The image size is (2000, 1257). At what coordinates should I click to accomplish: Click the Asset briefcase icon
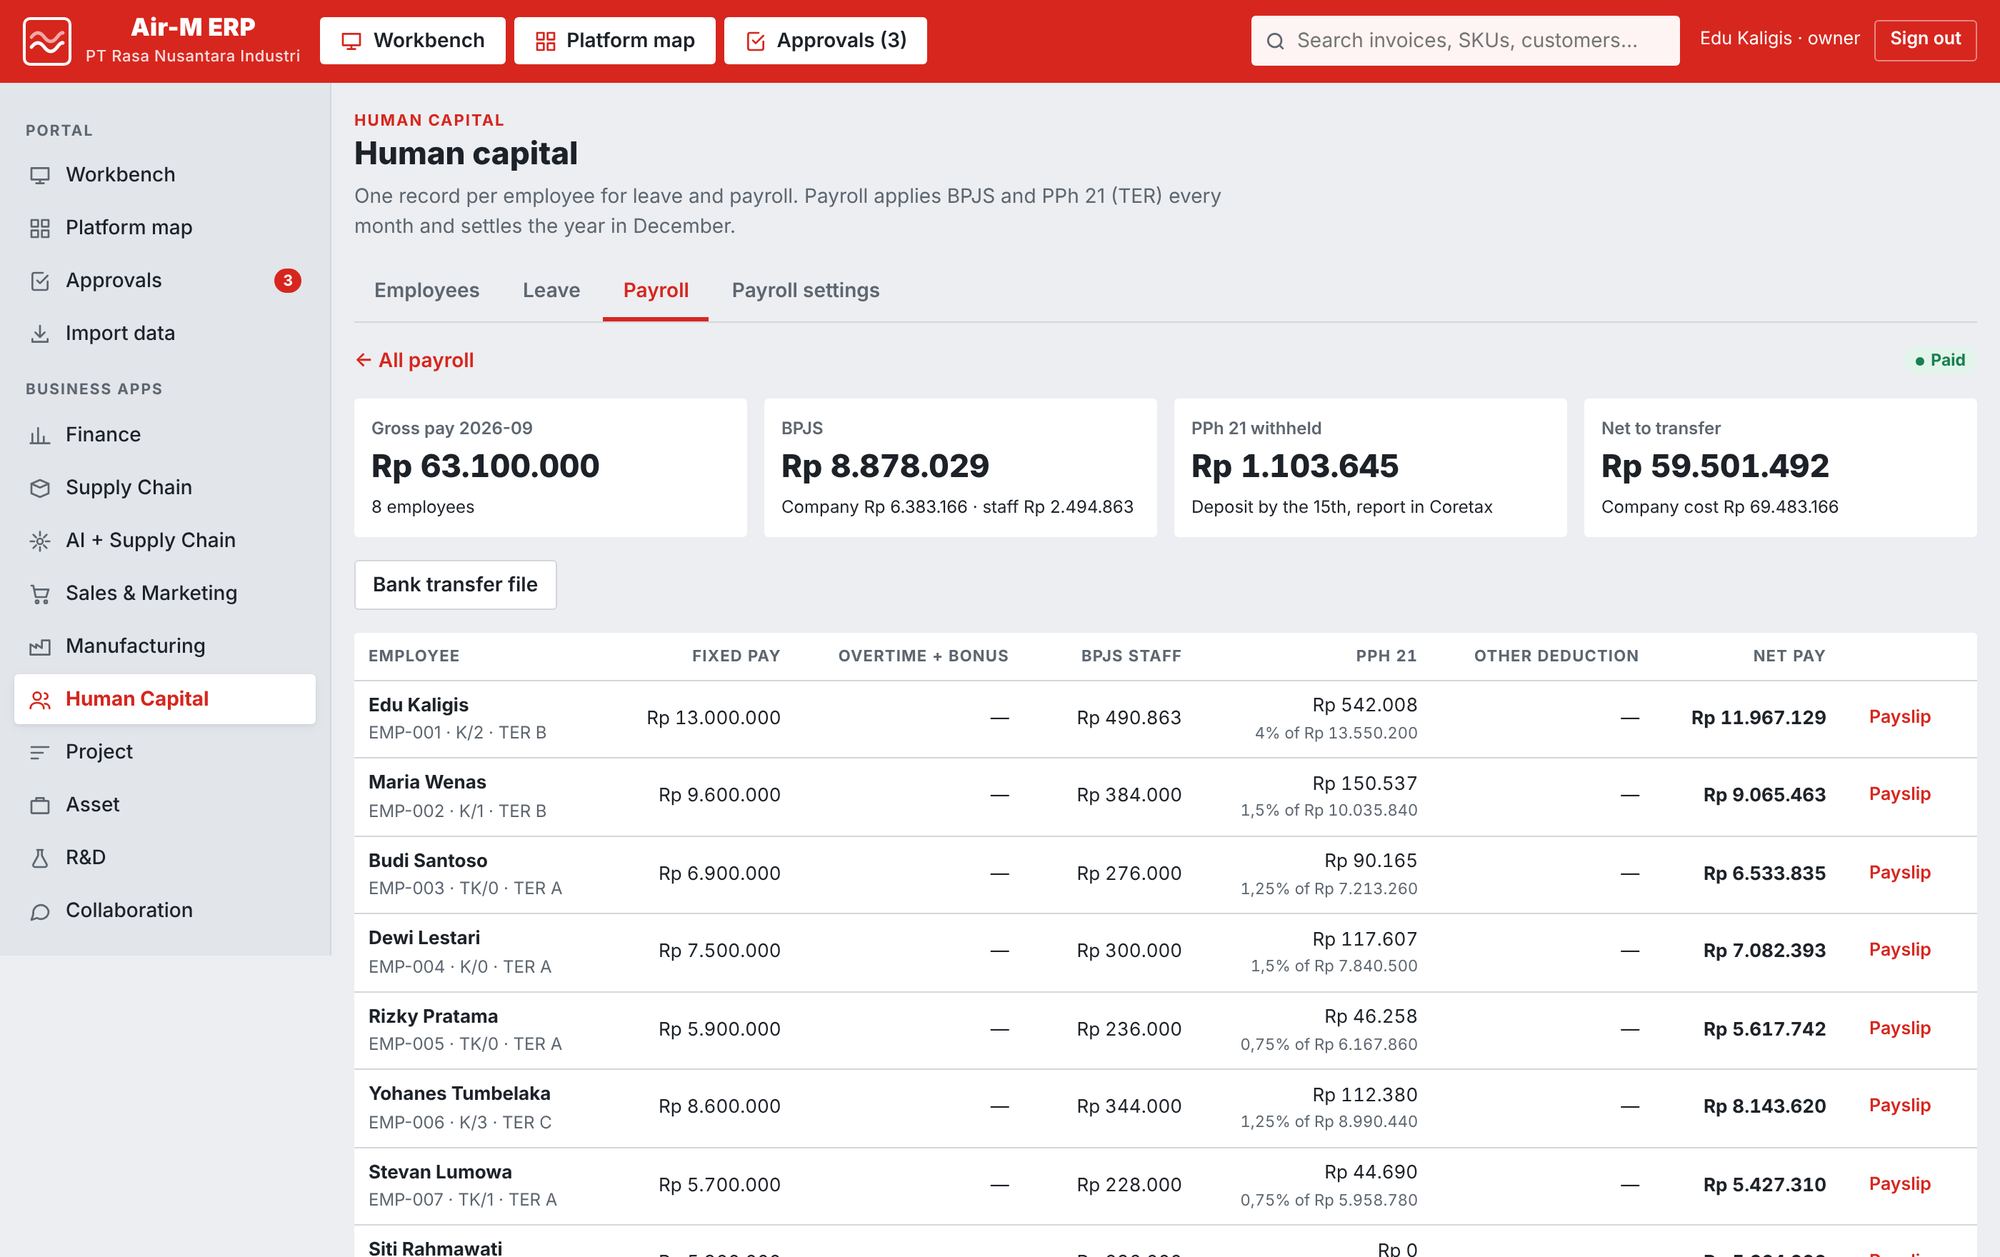(40, 805)
